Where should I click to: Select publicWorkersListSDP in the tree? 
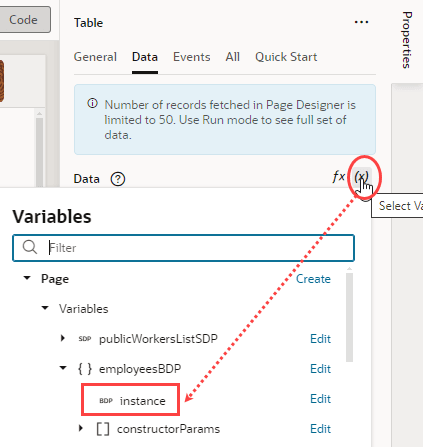click(x=158, y=339)
